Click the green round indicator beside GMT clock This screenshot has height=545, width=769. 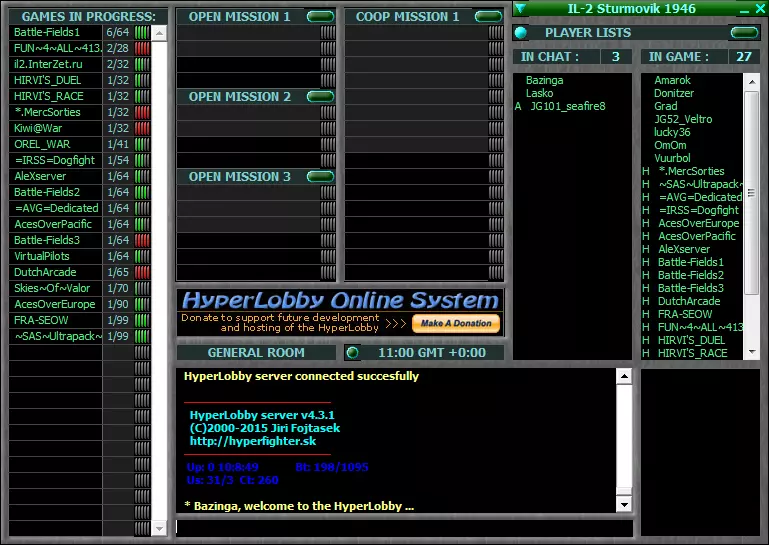point(352,353)
